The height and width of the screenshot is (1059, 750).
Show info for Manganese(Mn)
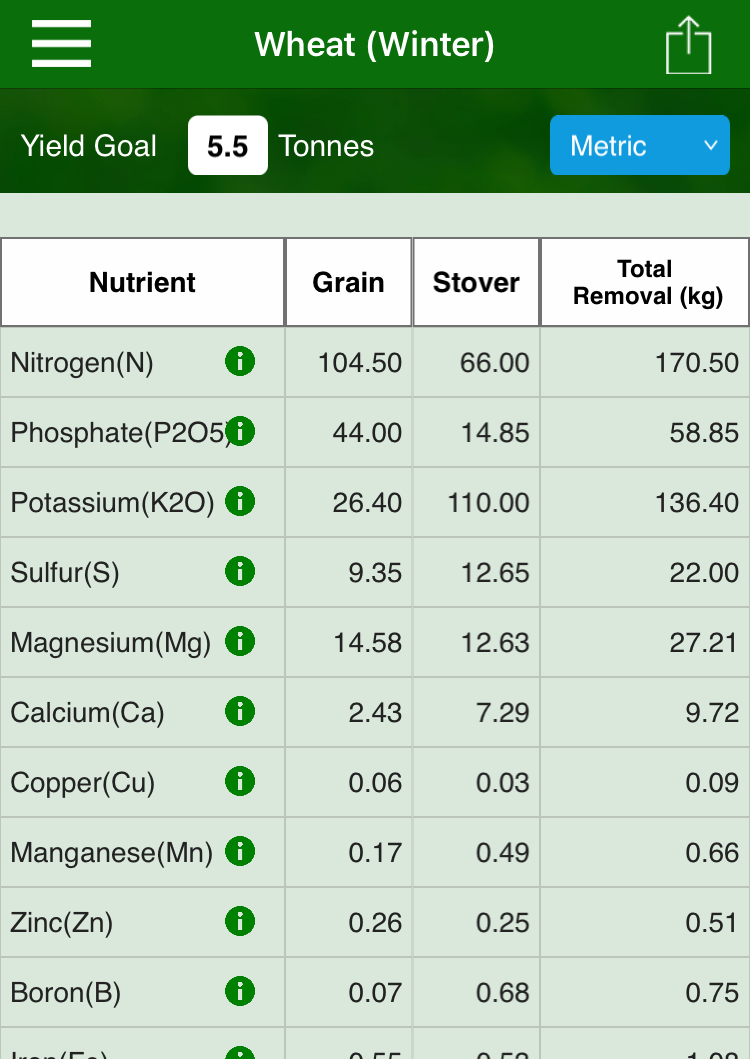point(240,852)
